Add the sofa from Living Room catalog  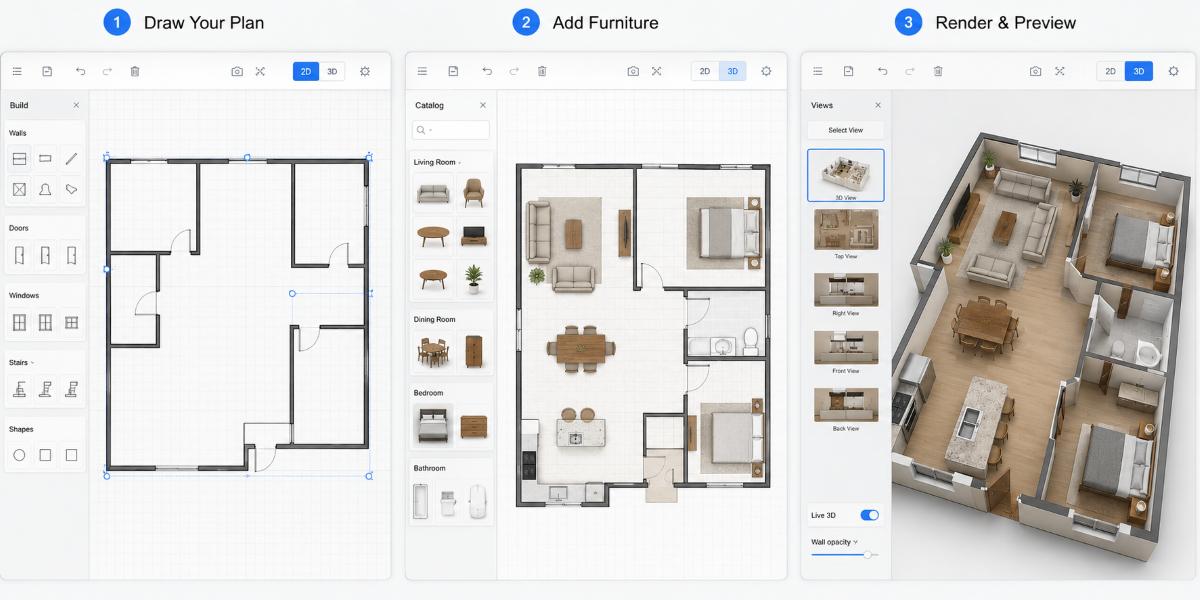click(433, 191)
